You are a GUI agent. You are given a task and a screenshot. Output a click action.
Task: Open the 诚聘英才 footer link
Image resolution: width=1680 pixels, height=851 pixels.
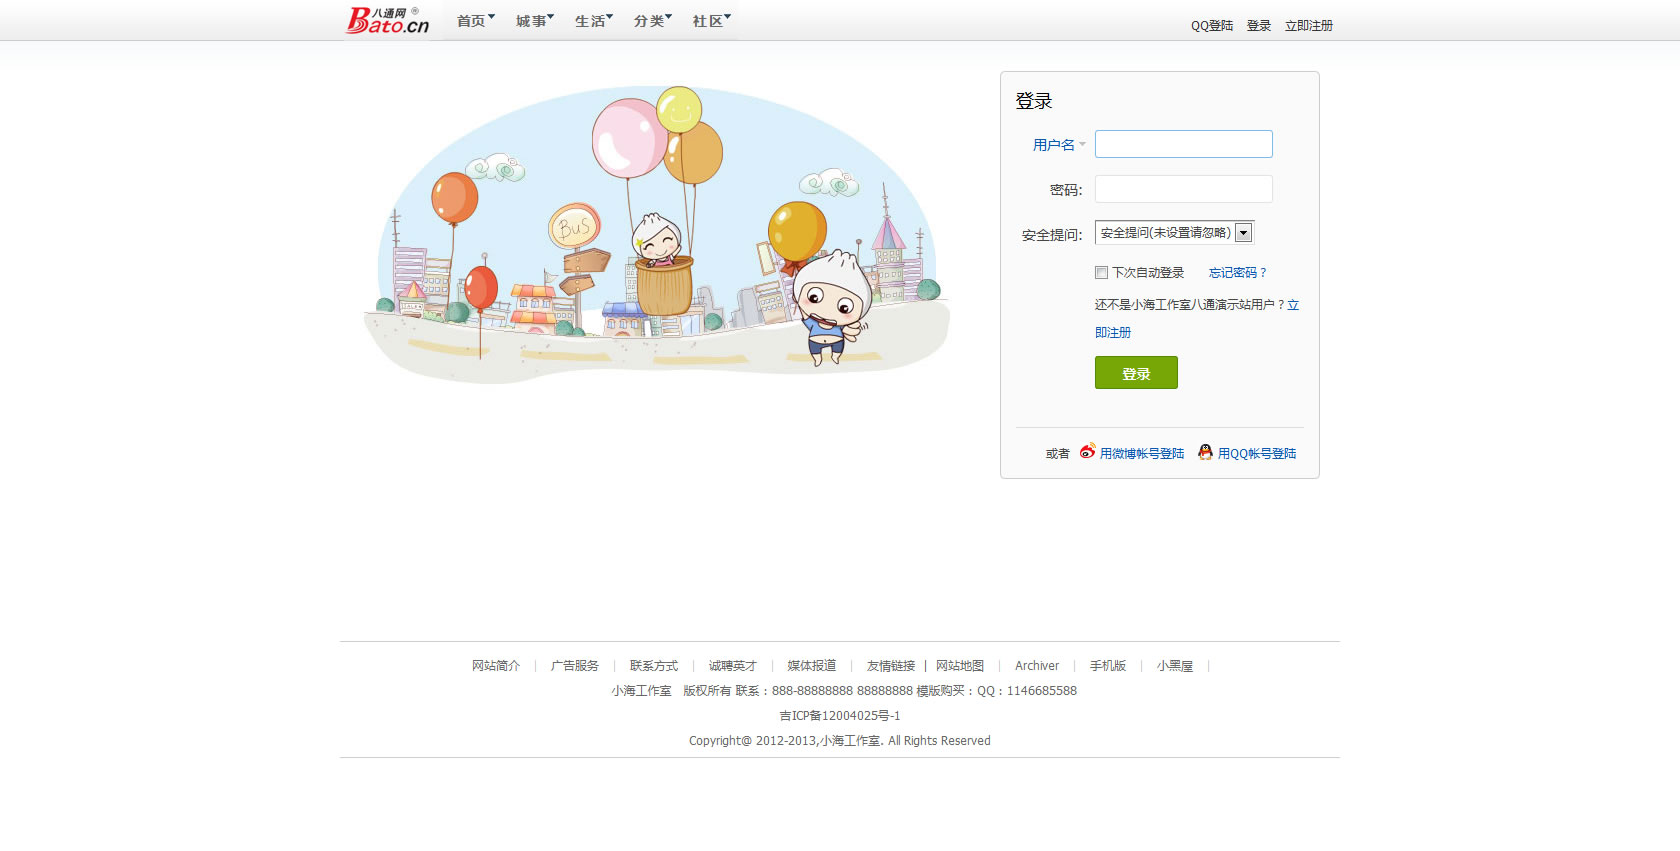(x=733, y=666)
